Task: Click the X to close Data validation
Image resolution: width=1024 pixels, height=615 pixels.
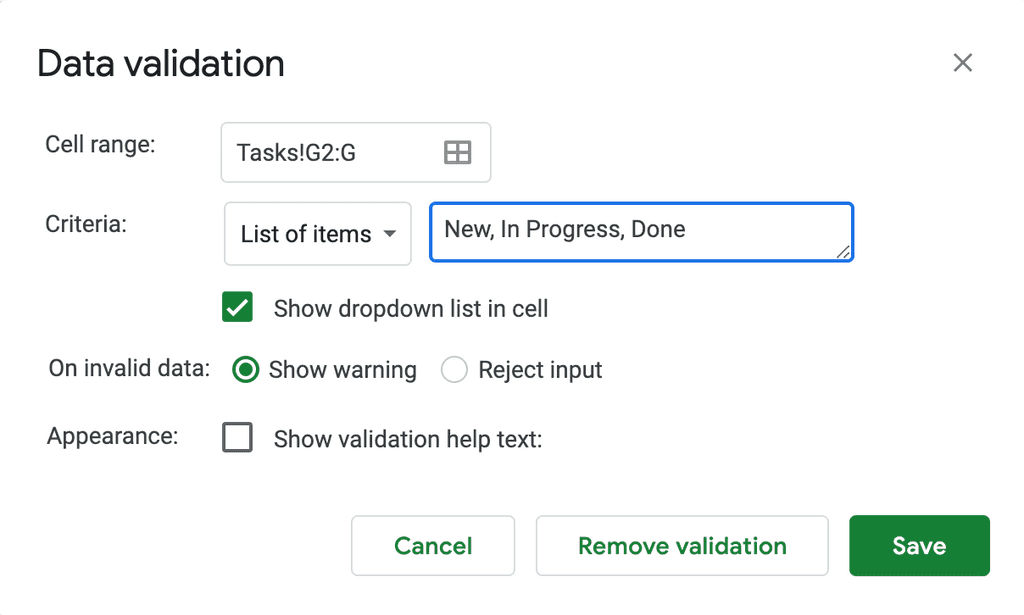Action: (962, 62)
